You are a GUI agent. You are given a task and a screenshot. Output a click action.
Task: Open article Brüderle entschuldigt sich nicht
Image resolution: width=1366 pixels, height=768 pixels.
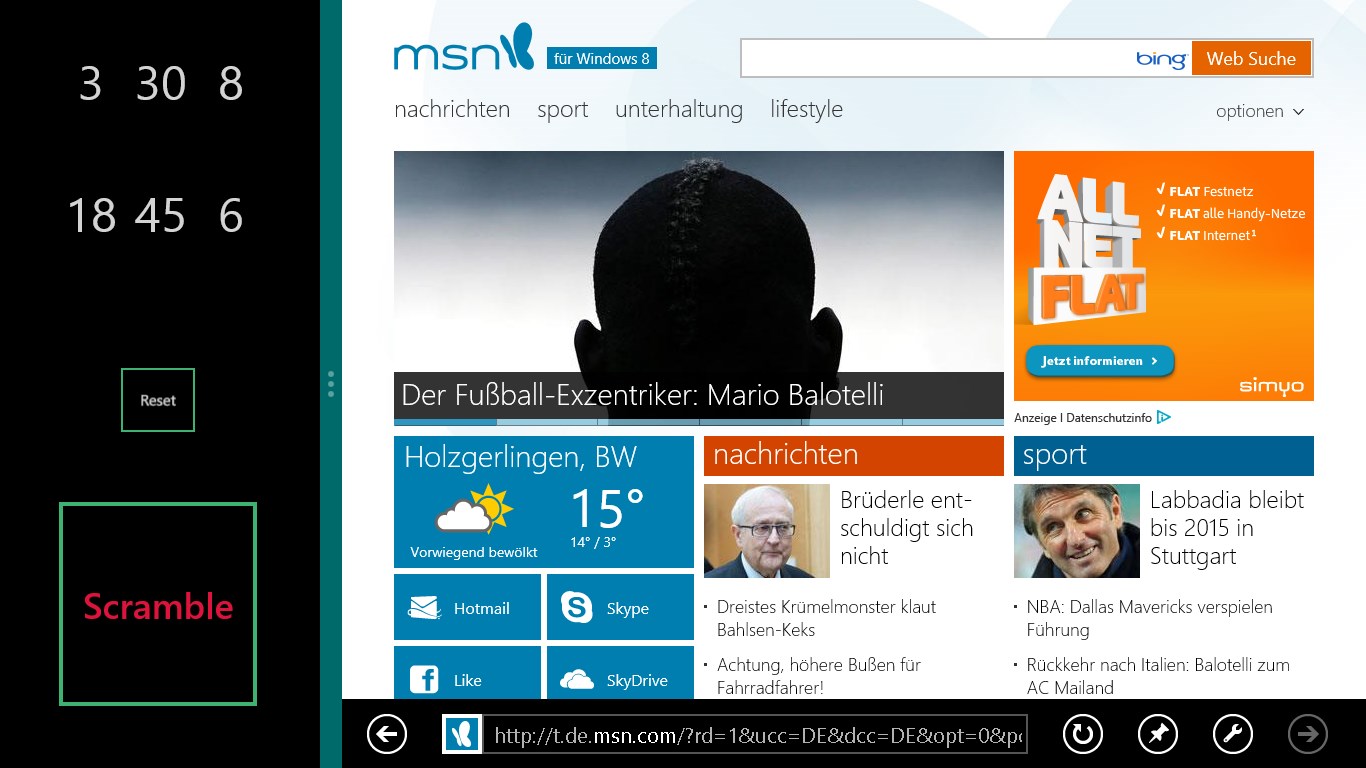(x=907, y=528)
